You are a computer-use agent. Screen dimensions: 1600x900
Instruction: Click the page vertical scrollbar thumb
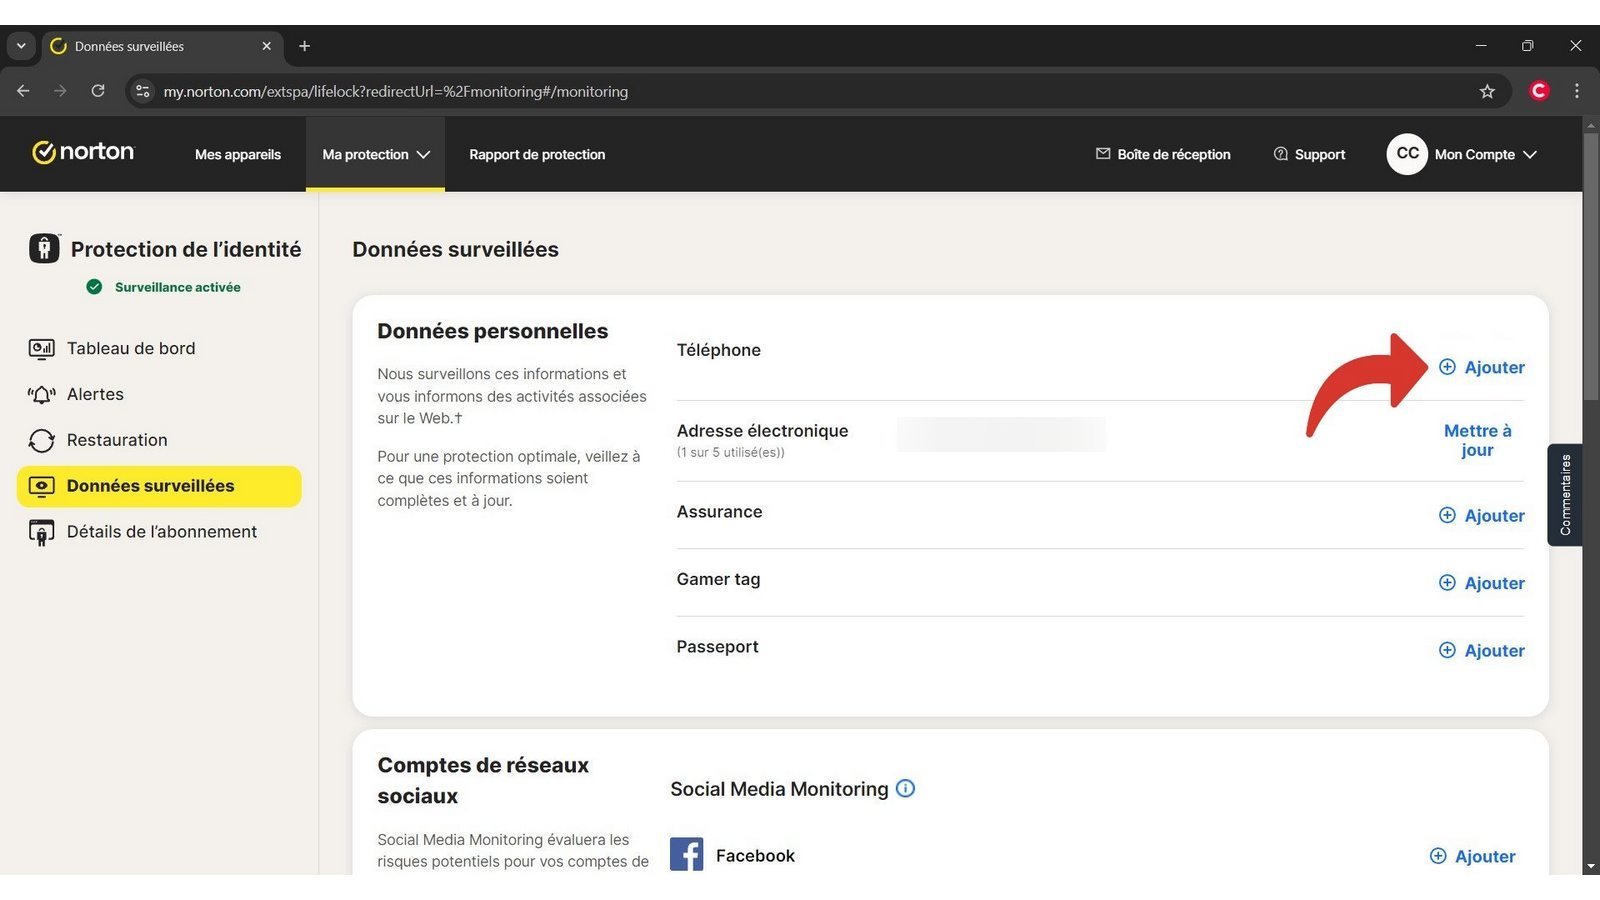click(1590, 265)
